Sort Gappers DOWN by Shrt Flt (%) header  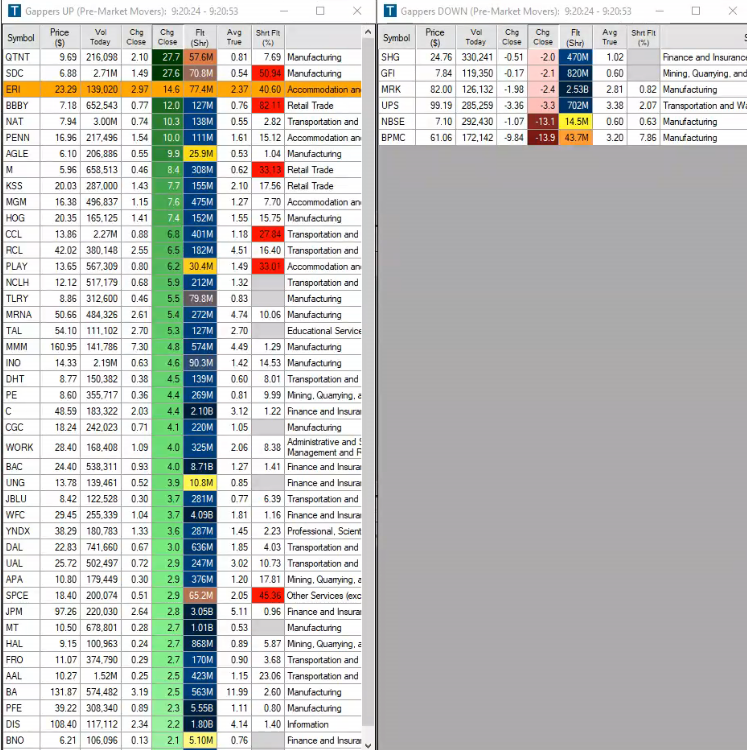(643, 37)
